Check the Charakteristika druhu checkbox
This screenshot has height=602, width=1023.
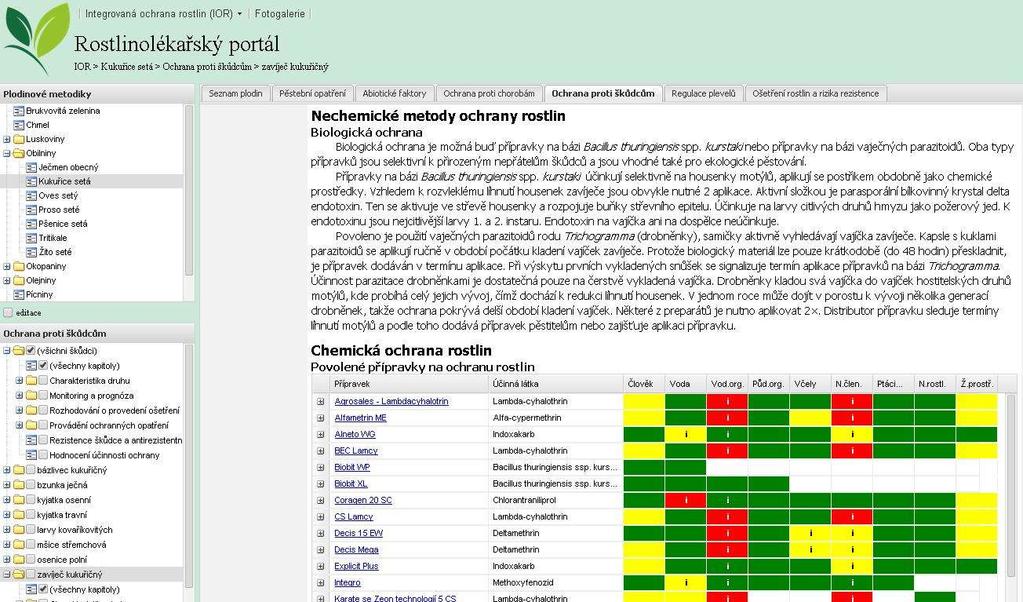[43, 381]
